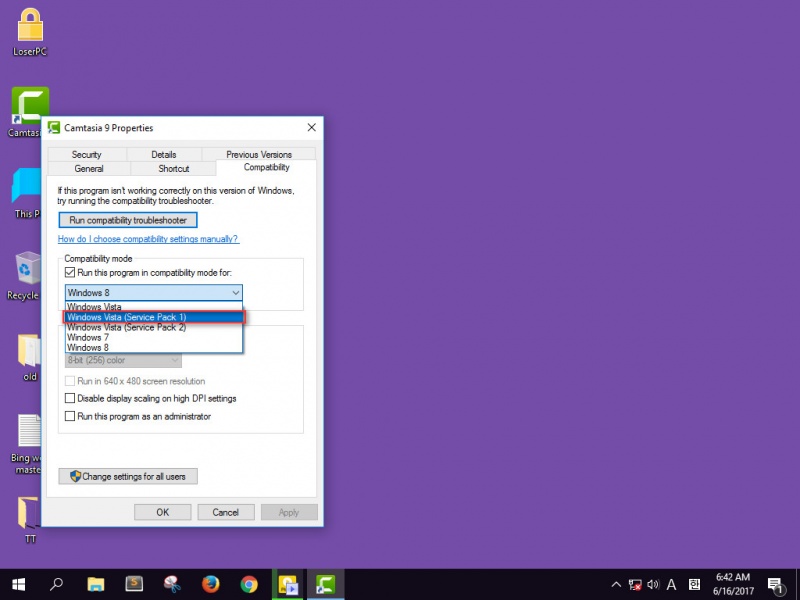800x600 pixels.
Task: Open File Explorer from the taskbar
Action: [x=95, y=584]
